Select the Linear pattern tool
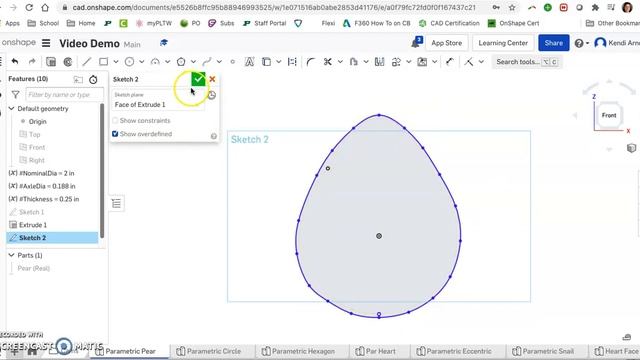 pyautogui.click(x=396, y=62)
